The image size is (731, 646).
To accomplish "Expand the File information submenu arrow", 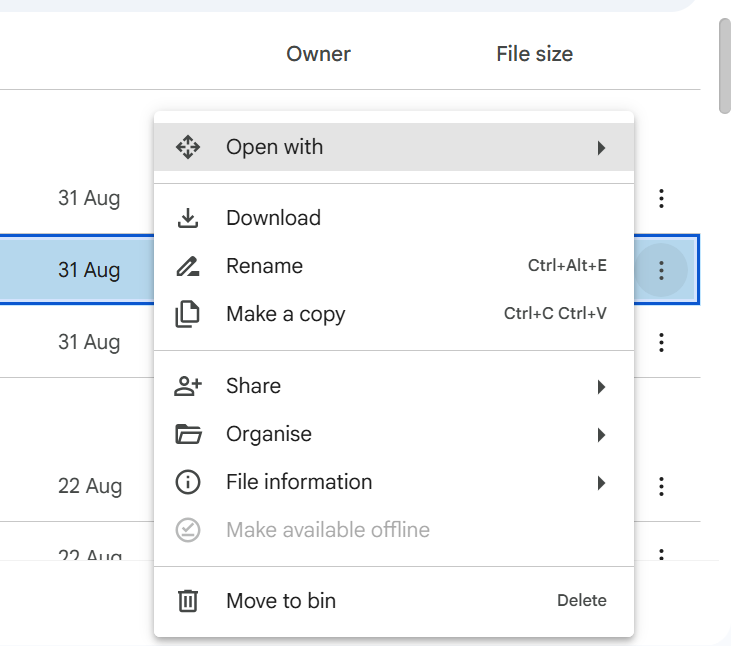I will click(x=601, y=482).
